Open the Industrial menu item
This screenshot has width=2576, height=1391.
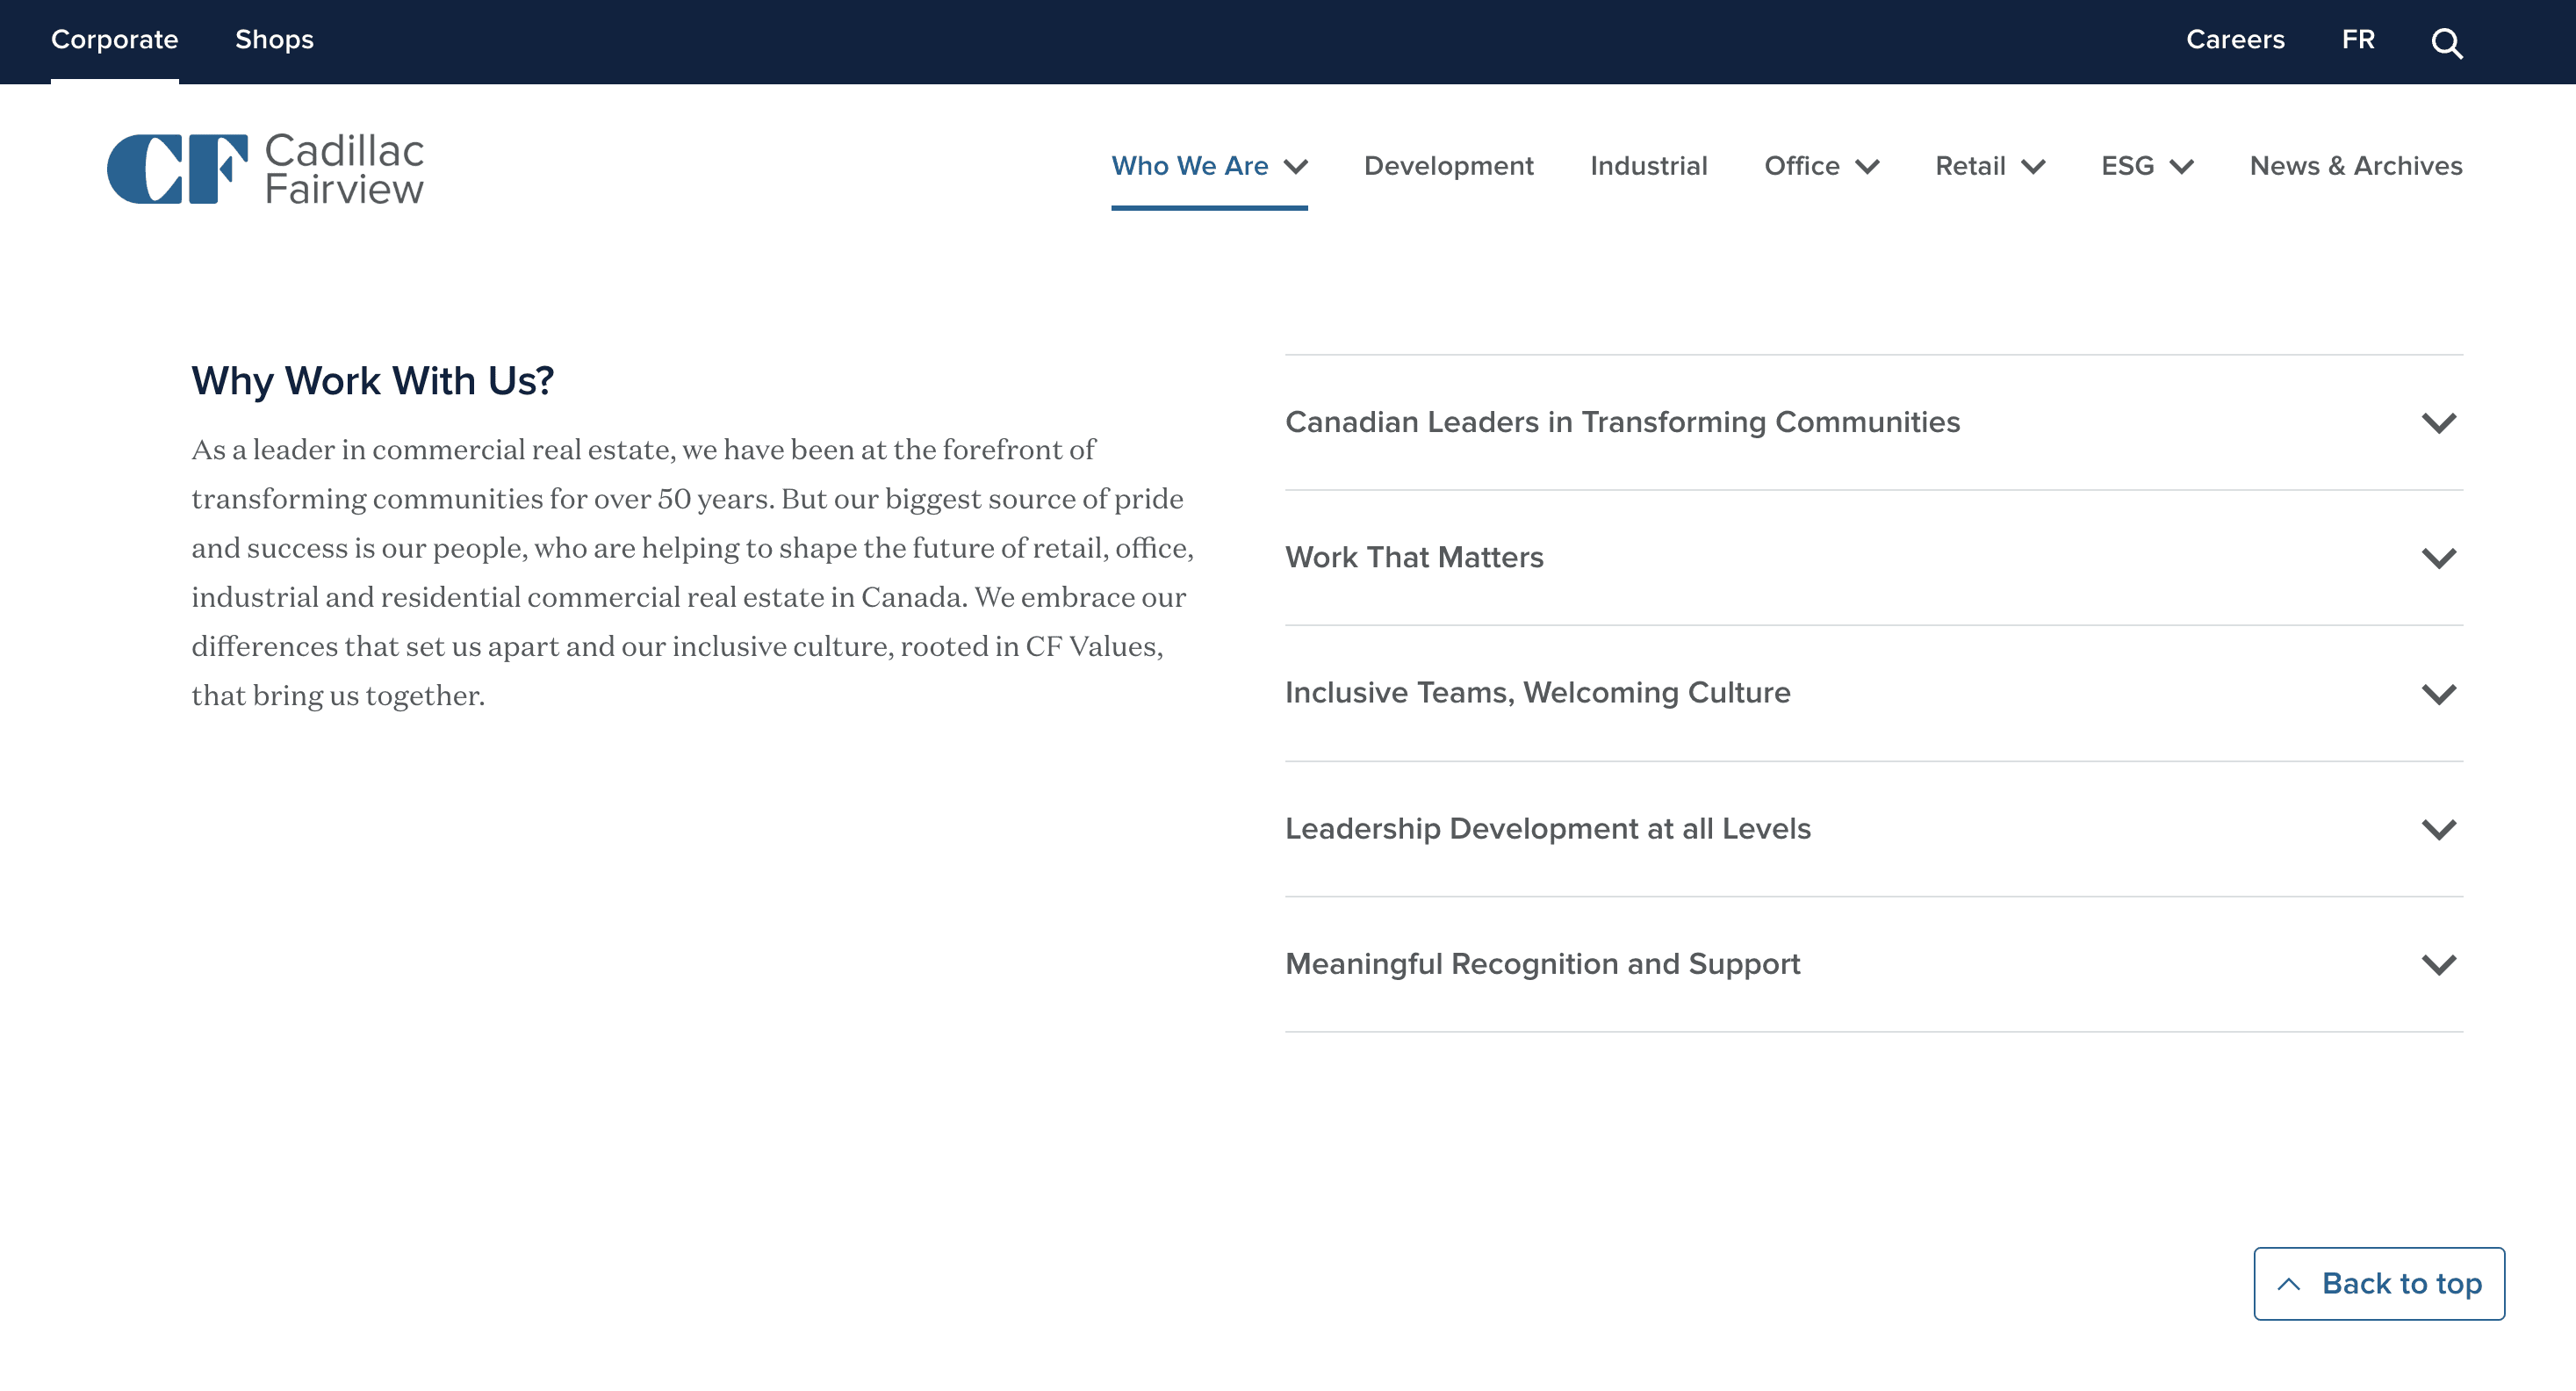coord(1648,166)
